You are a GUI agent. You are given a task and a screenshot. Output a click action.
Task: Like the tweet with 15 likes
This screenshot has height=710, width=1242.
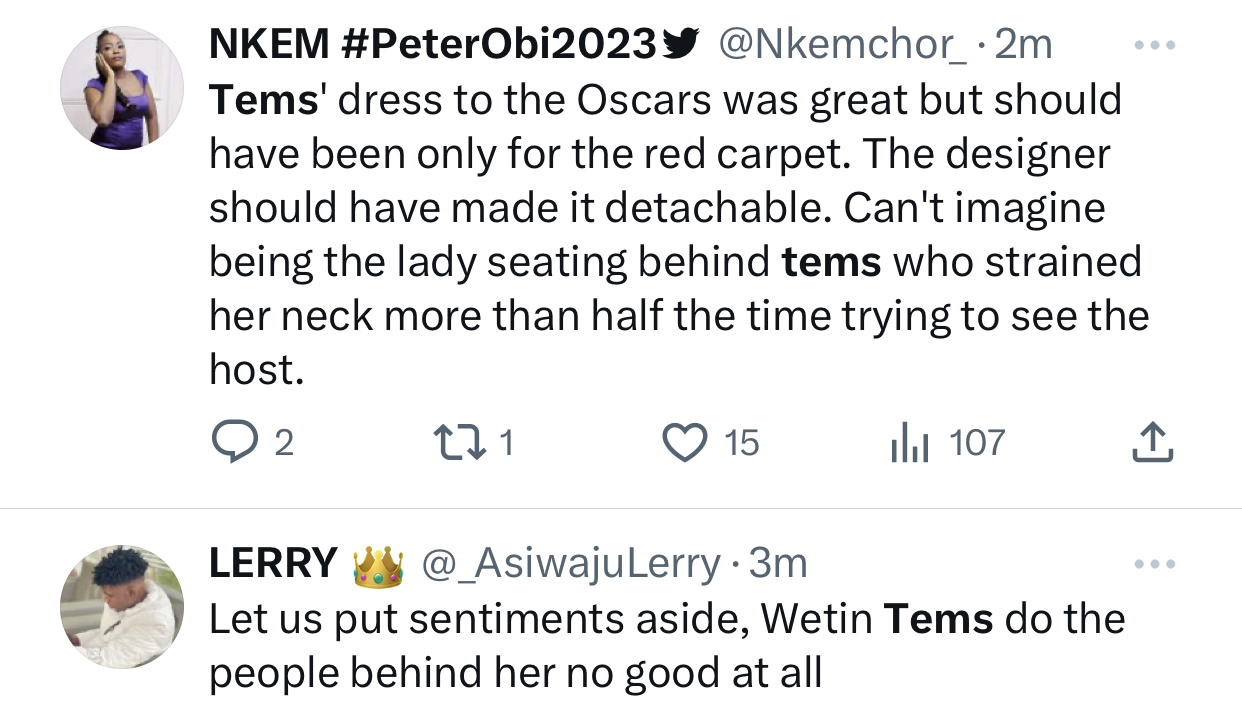(x=685, y=442)
